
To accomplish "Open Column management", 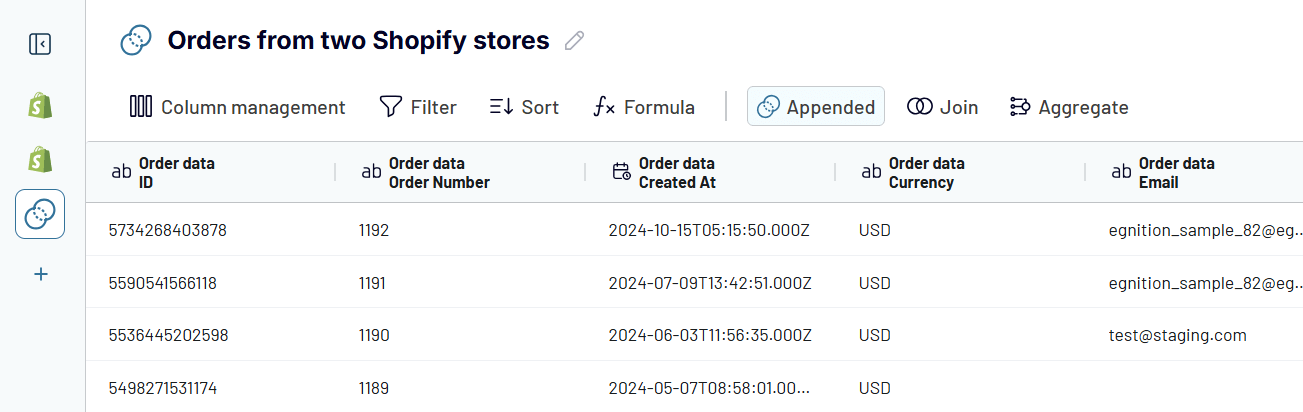I will pos(237,107).
